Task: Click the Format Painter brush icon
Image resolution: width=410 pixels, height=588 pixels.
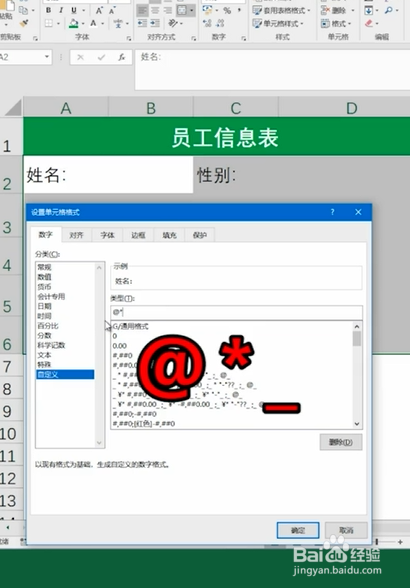Action: [x=24, y=24]
